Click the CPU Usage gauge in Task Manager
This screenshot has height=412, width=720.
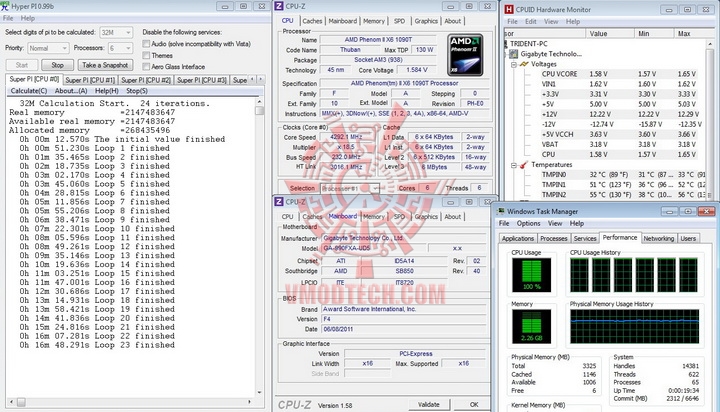click(531, 275)
